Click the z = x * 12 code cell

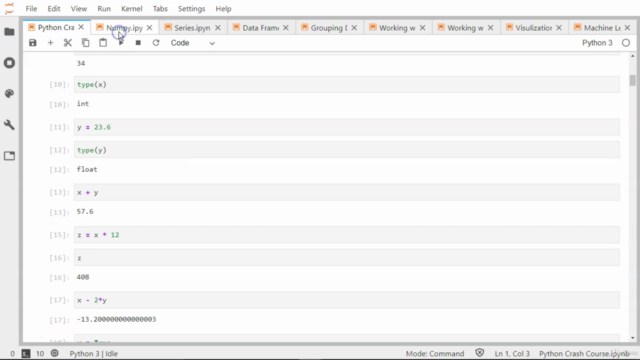(347, 235)
